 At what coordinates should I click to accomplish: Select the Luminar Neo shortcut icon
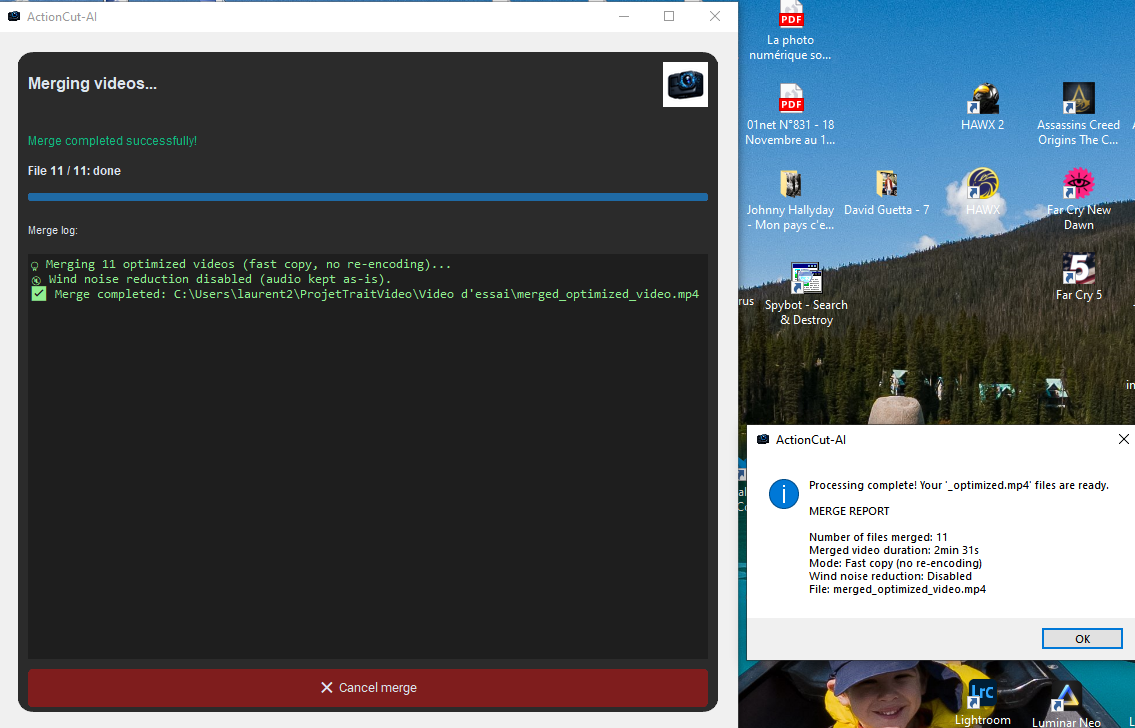pyautogui.click(x=1066, y=705)
